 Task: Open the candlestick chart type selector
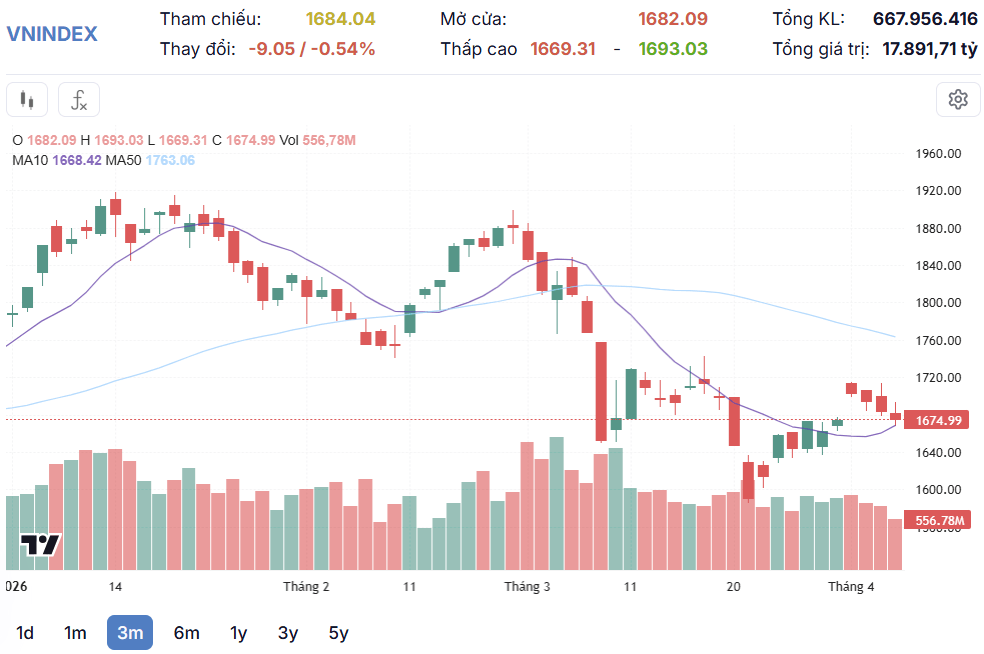27,100
